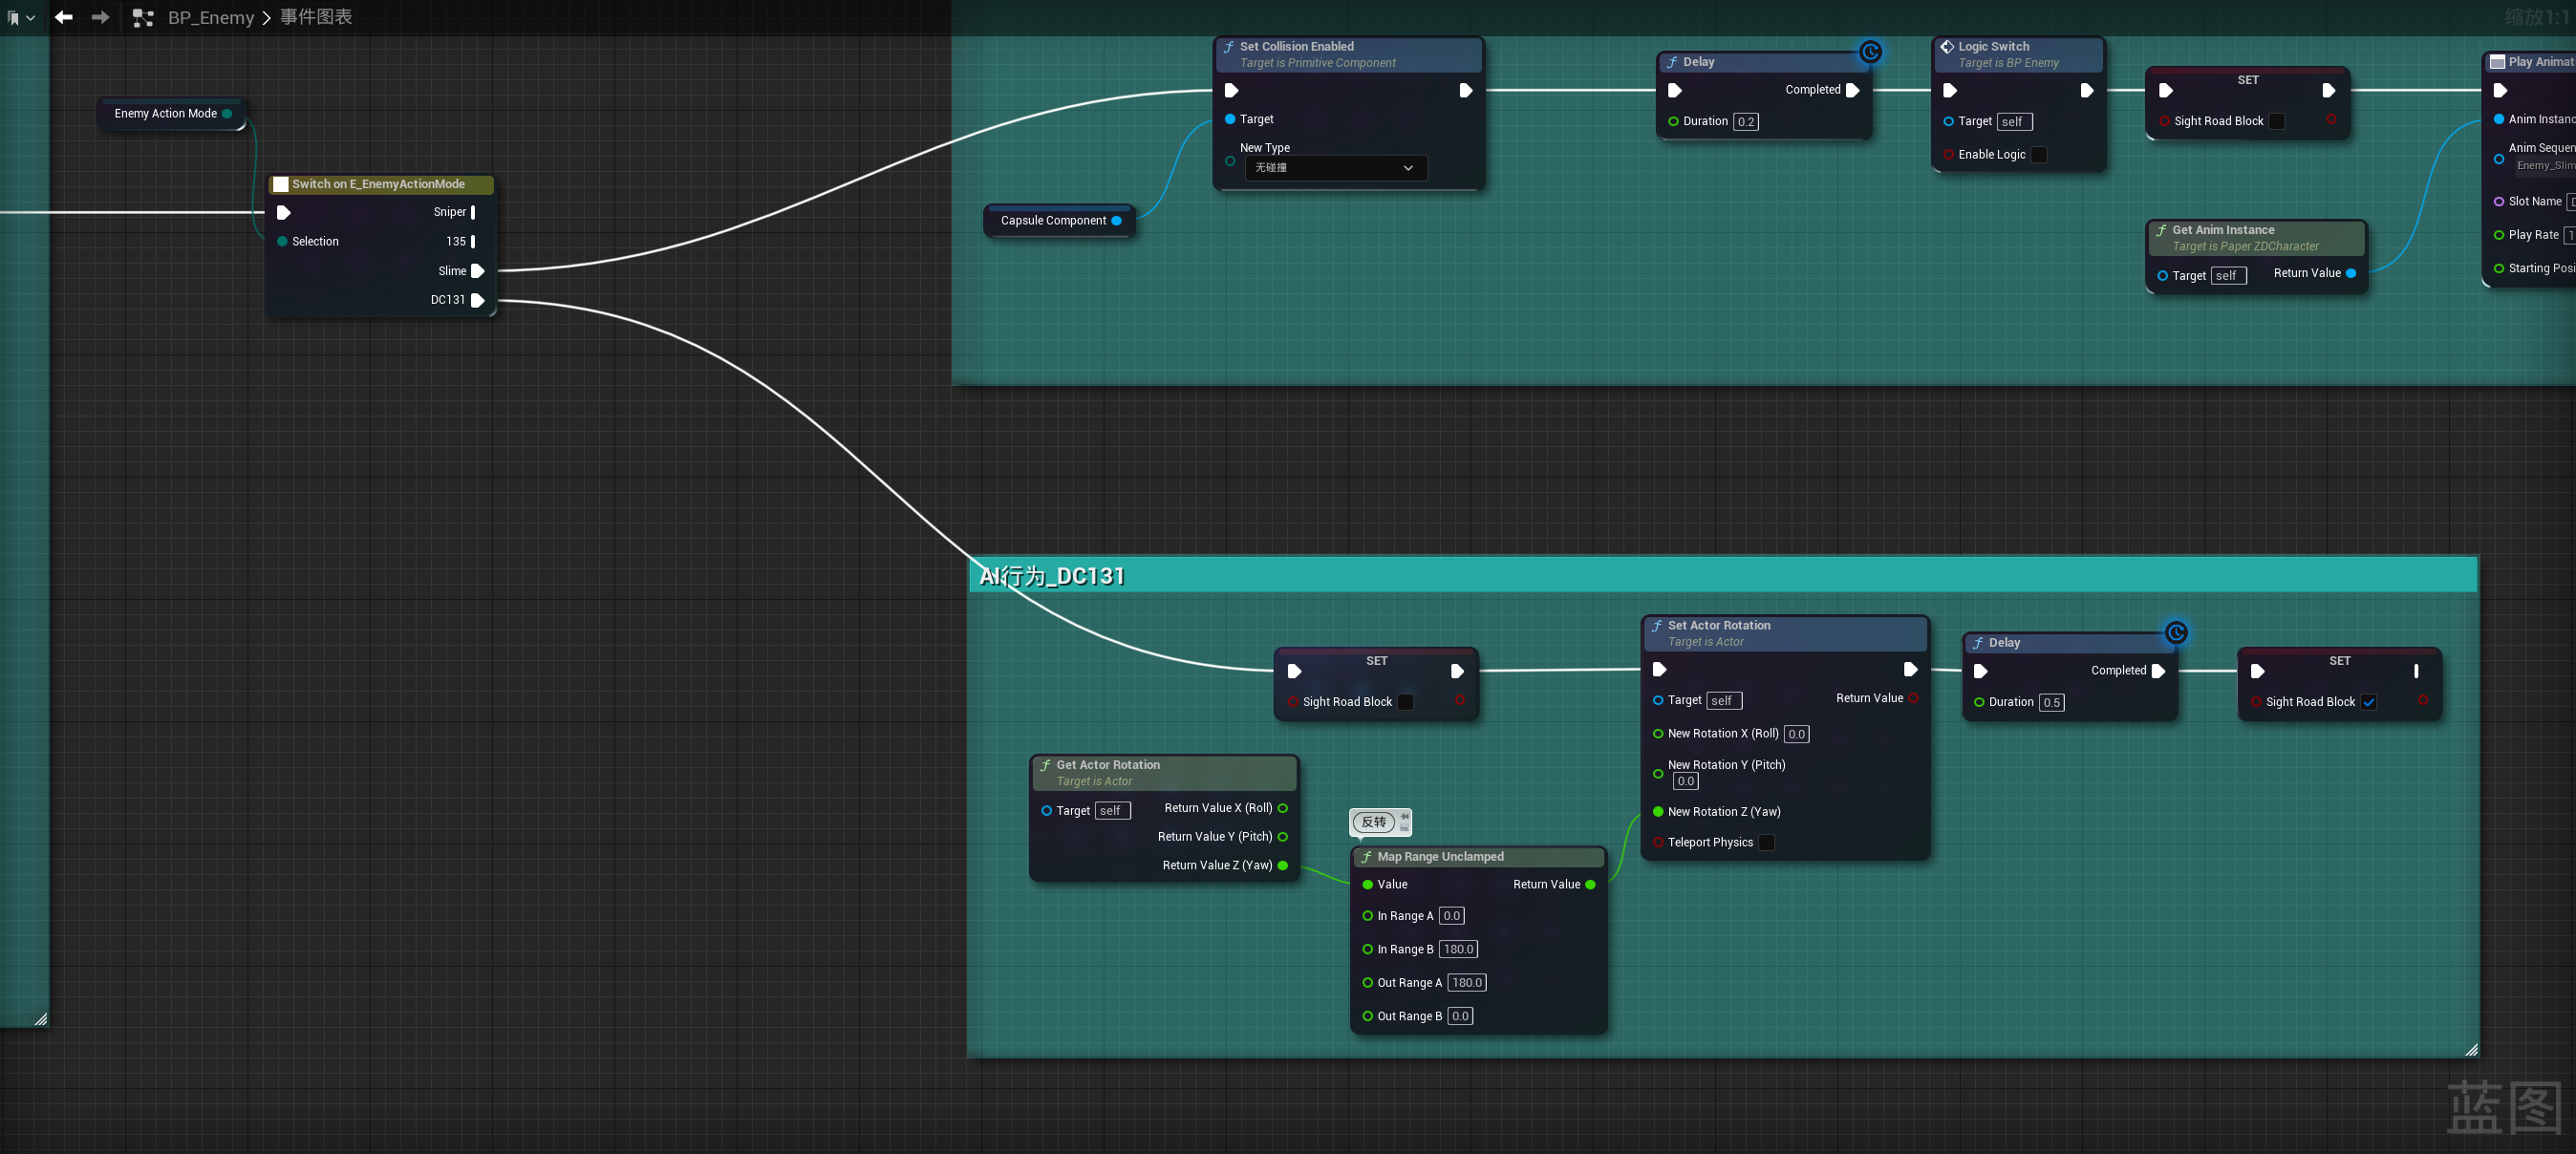Click the Slime execution output pin

[478, 271]
